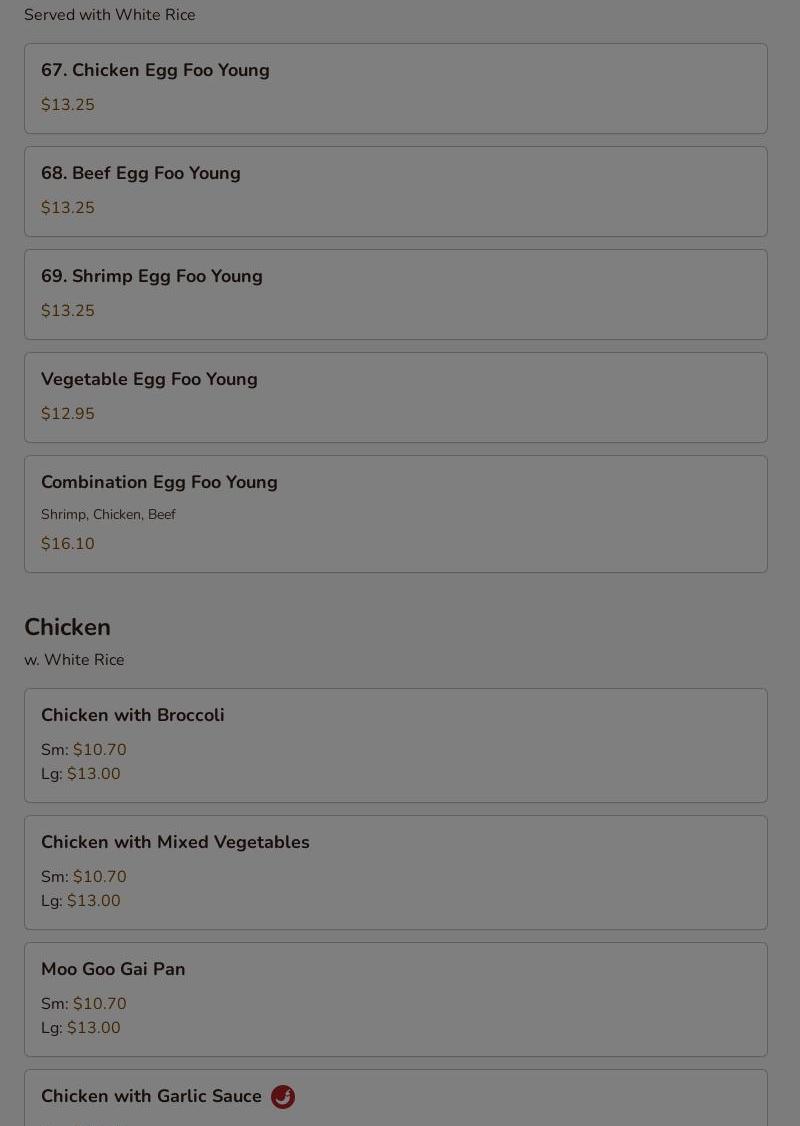This screenshot has width=800, height=1126.
Task: Open Chicken with Garlic Sauce item
Action: 396,1099
